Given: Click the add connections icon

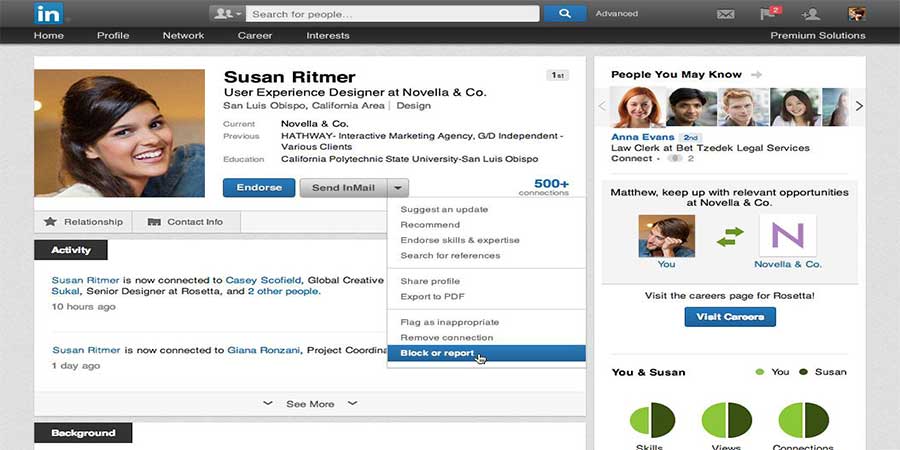Looking at the screenshot, I should point(811,14).
